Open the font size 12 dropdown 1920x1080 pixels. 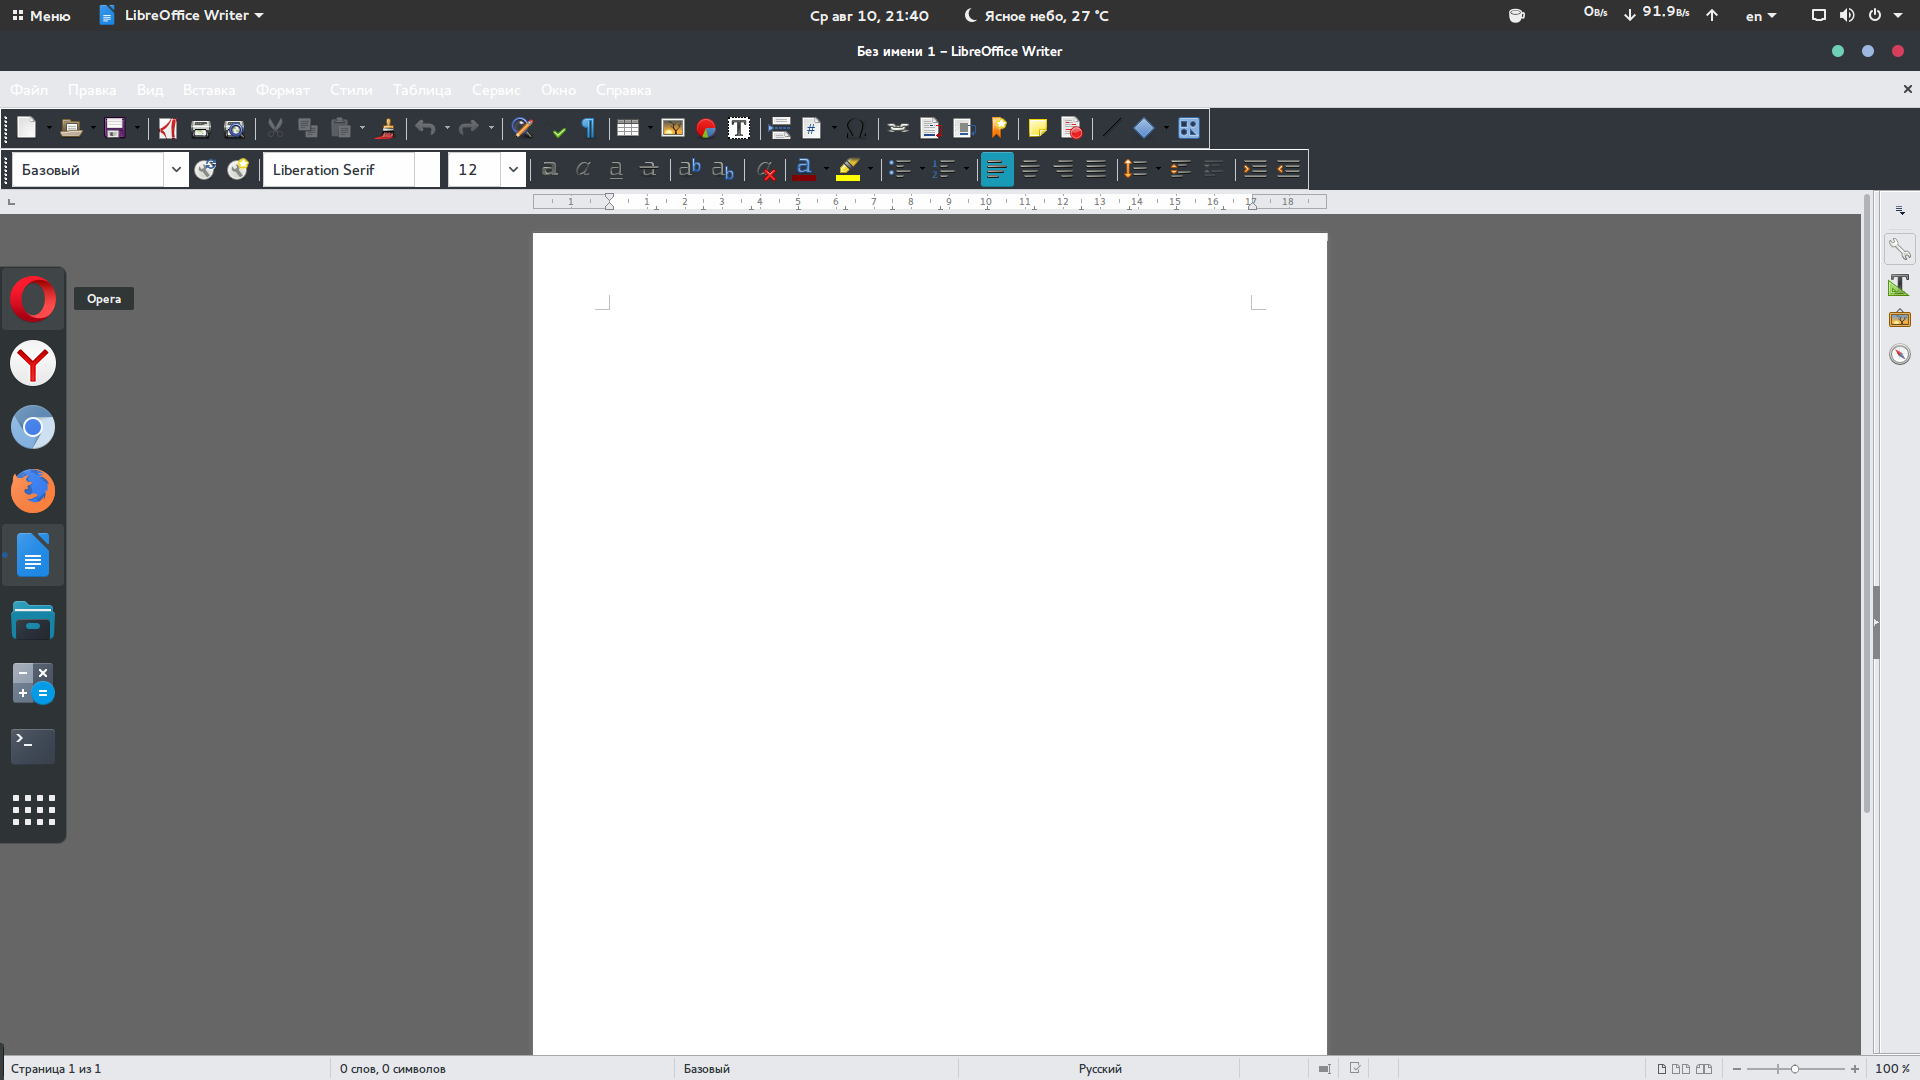coord(513,170)
